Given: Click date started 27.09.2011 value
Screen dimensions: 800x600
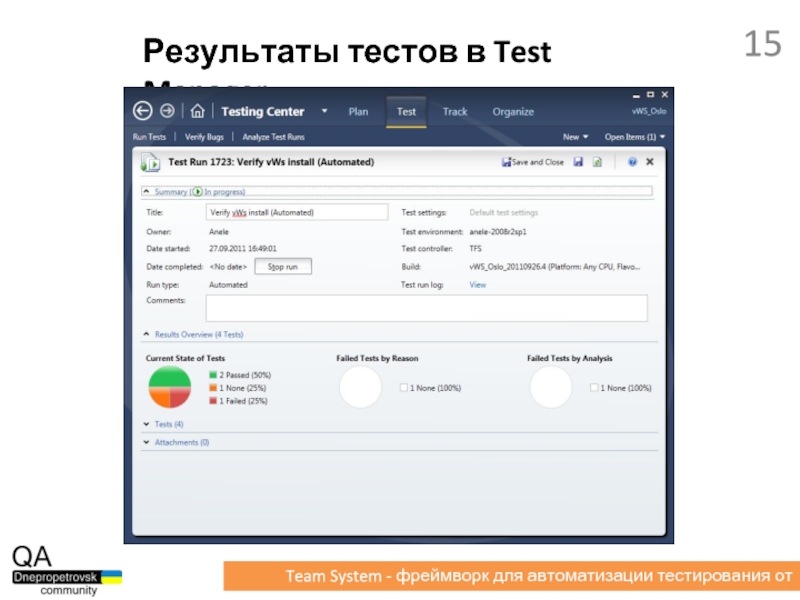Looking at the screenshot, I should tap(243, 248).
